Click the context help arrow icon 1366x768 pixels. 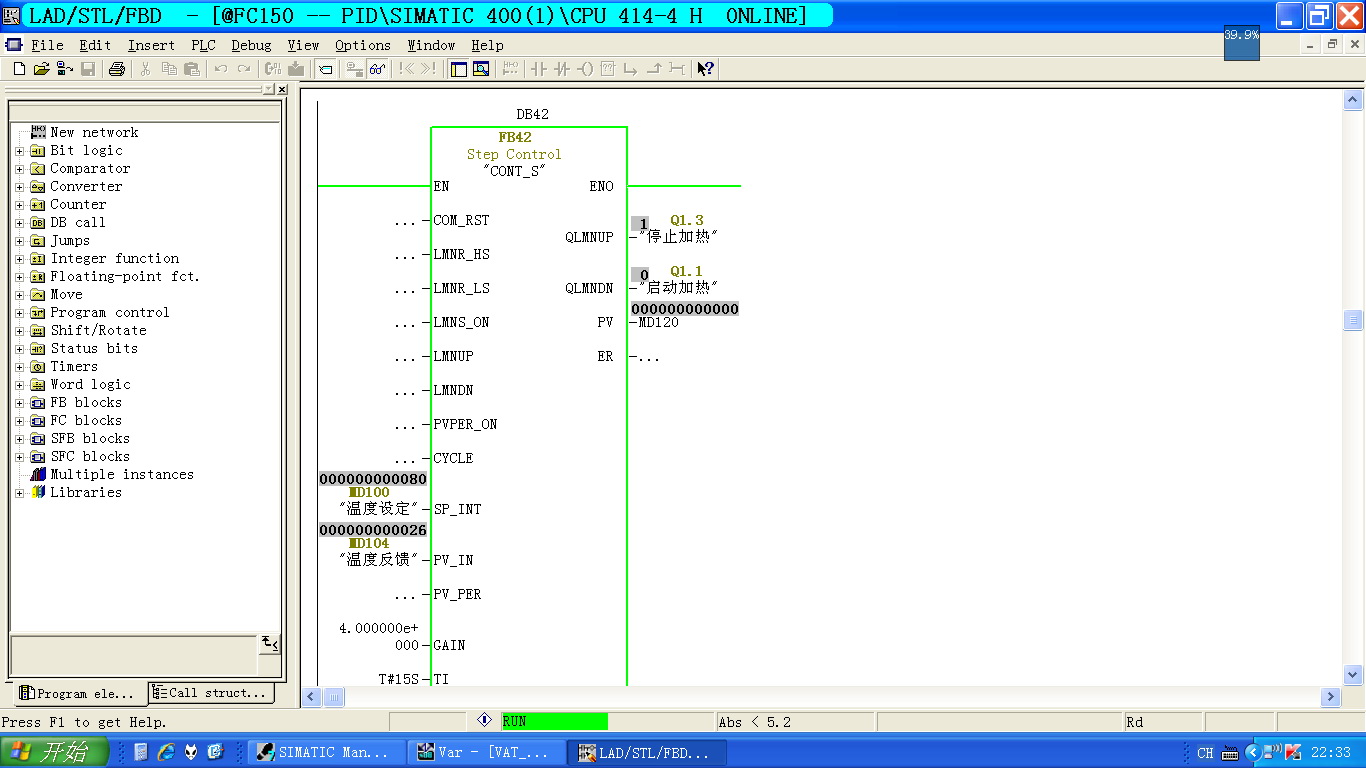click(705, 69)
